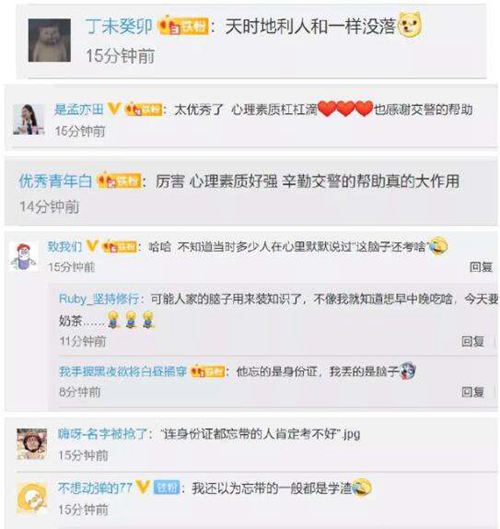Open 嗨呀-名字被抢了's username link
The height and width of the screenshot is (529, 500).
(x=102, y=434)
